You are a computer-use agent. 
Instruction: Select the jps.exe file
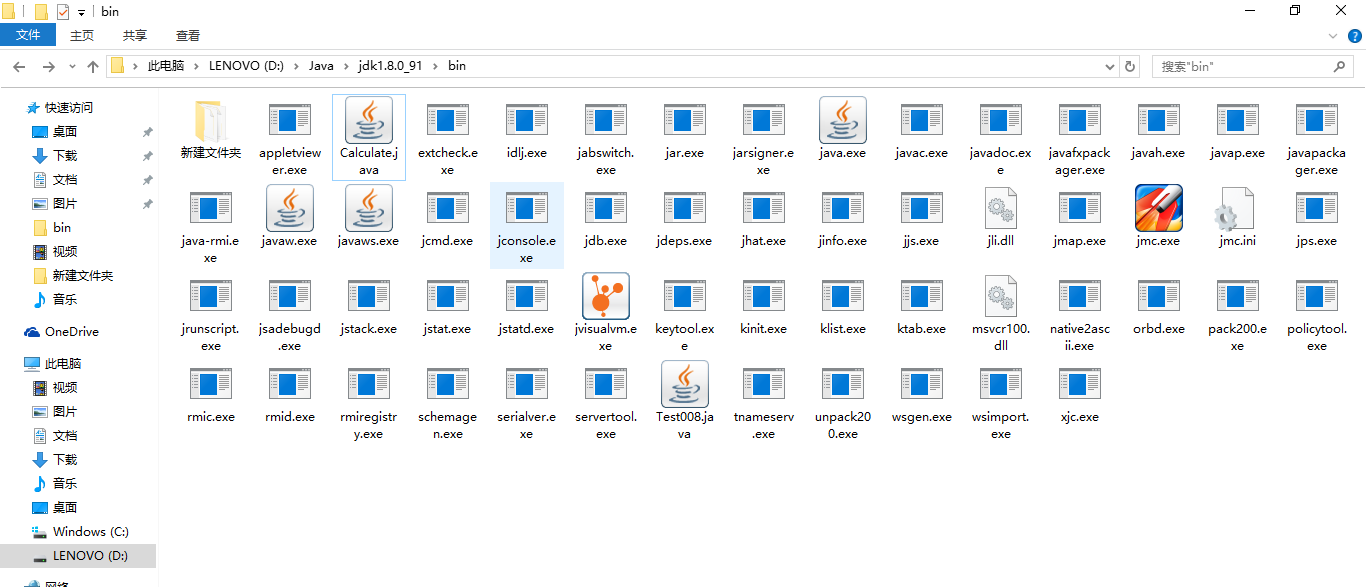(x=1317, y=217)
